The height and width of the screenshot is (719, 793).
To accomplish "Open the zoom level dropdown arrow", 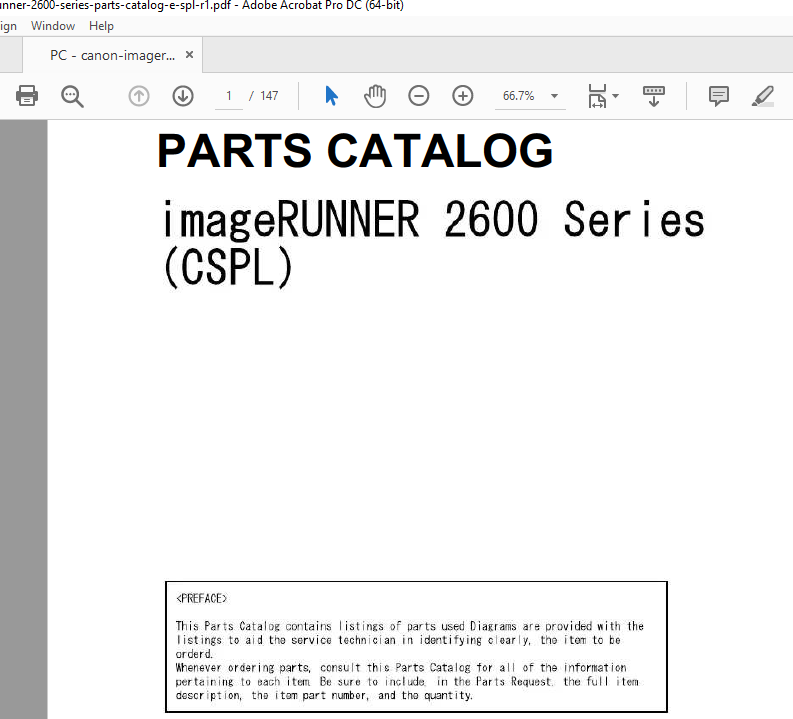I will 554,96.
